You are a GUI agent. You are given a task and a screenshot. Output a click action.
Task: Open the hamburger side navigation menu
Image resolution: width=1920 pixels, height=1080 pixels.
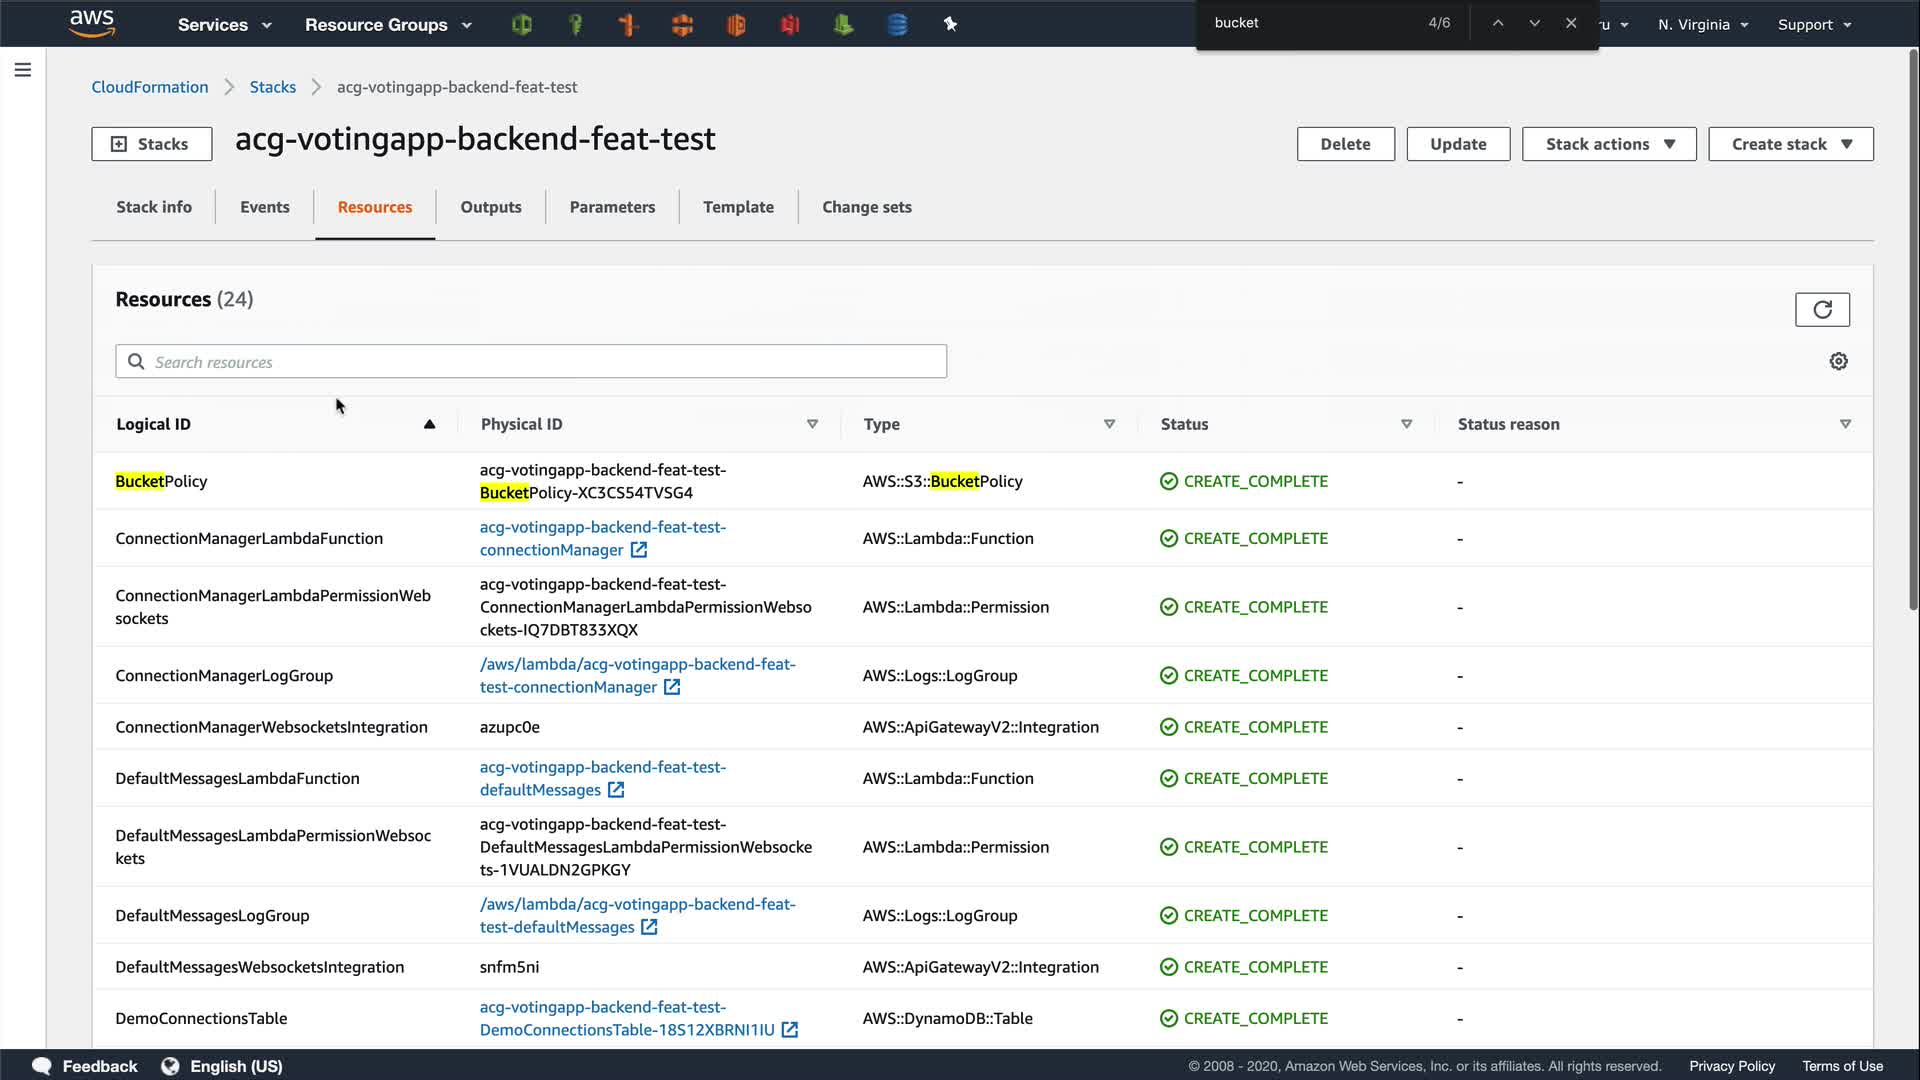(23, 70)
